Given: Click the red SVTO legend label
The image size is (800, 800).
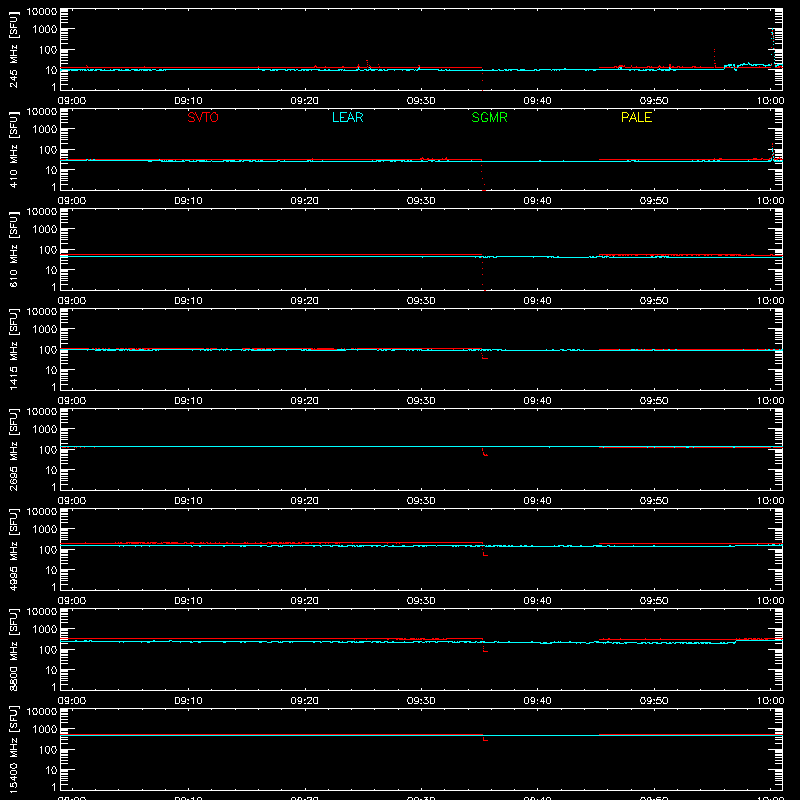Looking at the screenshot, I should click(x=203, y=117).
